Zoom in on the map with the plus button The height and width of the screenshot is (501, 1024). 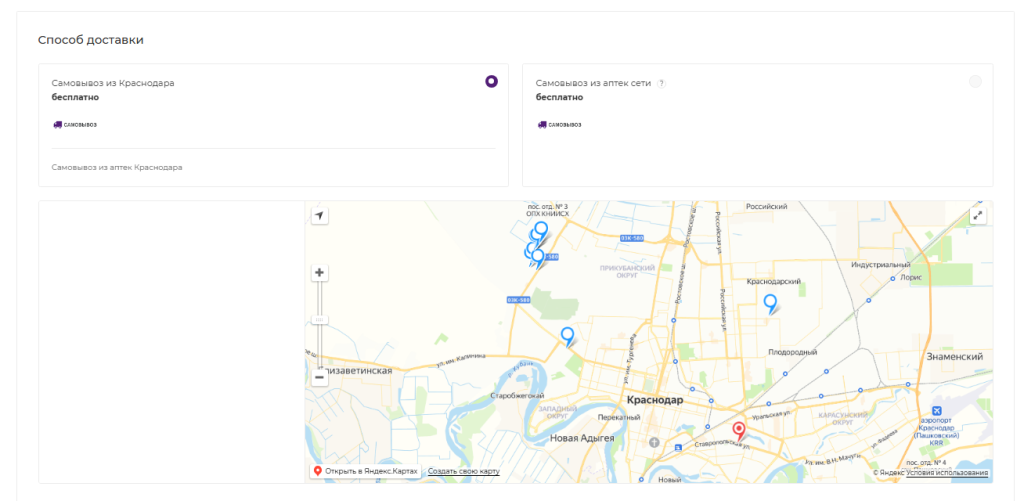click(319, 272)
